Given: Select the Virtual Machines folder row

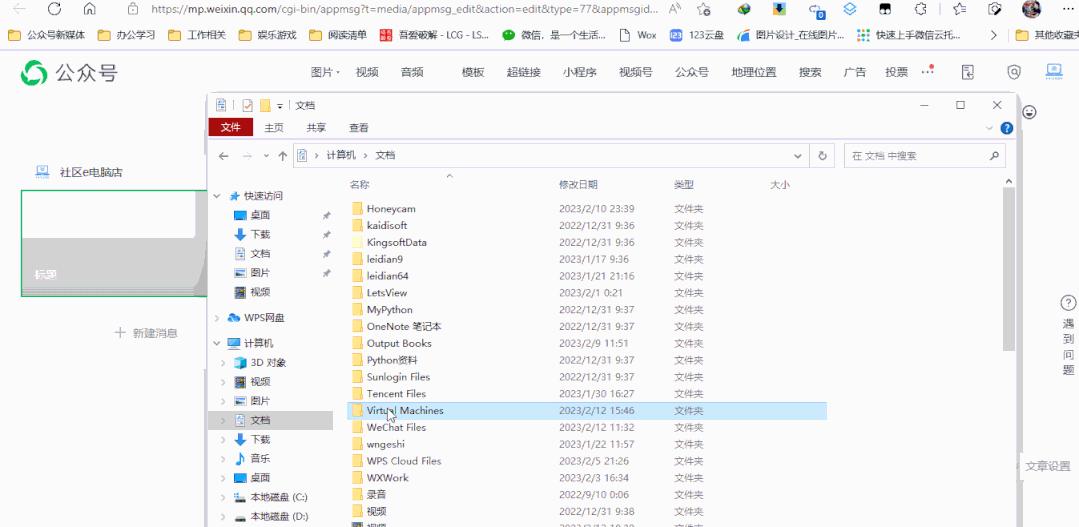Looking at the screenshot, I should tap(586, 411).
